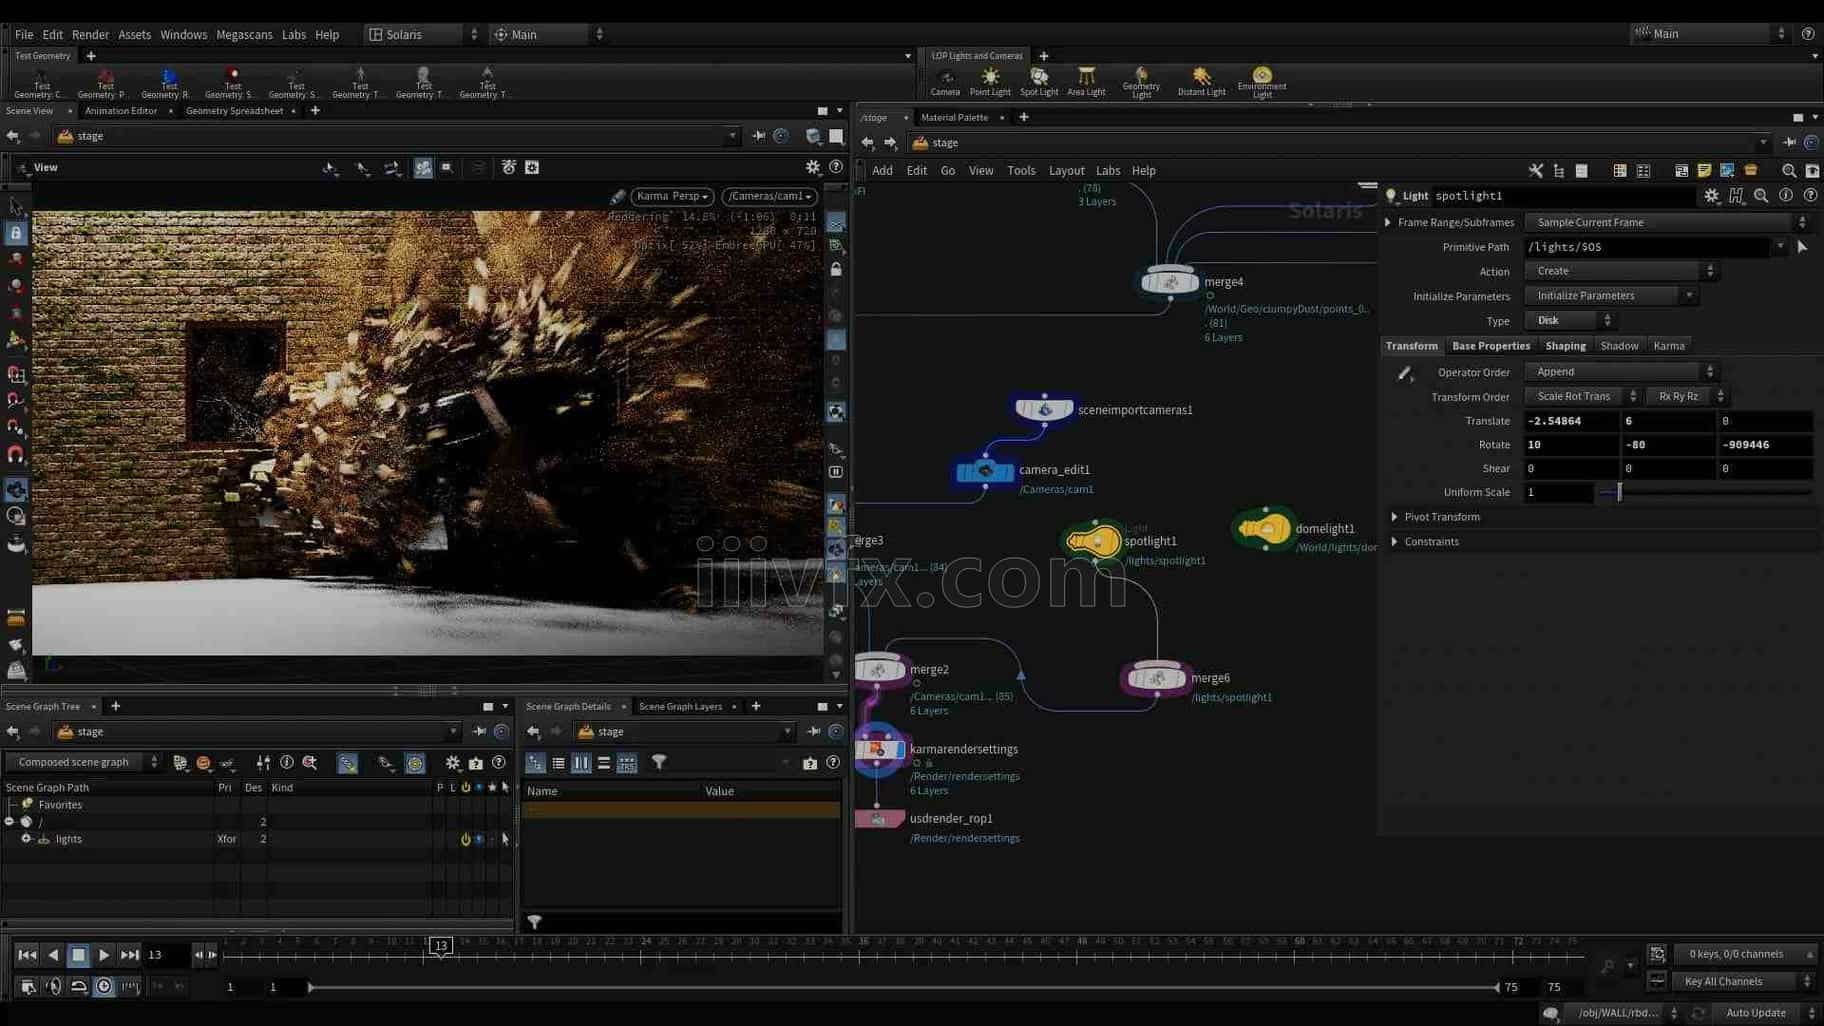The image size is (1824, 1026).
Task: Open the pre-transform menu icon beside Operator Order
Action: coord(1405,373)
